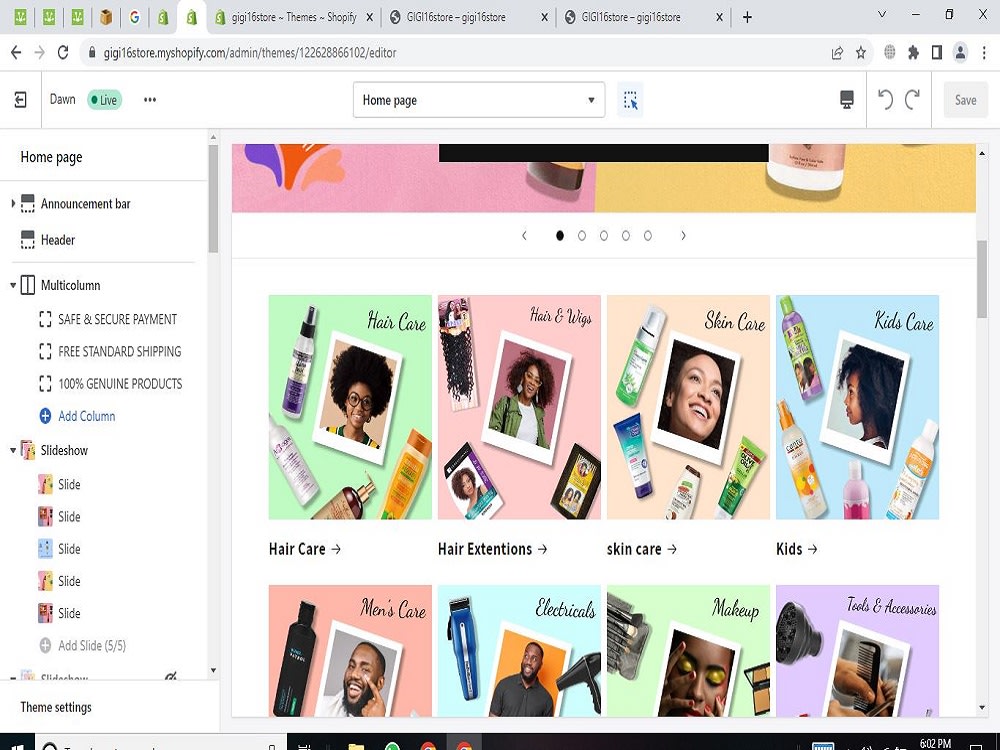
Task: Switch to the second GIGI16store browser tab
Action: [x=643, y=17]
